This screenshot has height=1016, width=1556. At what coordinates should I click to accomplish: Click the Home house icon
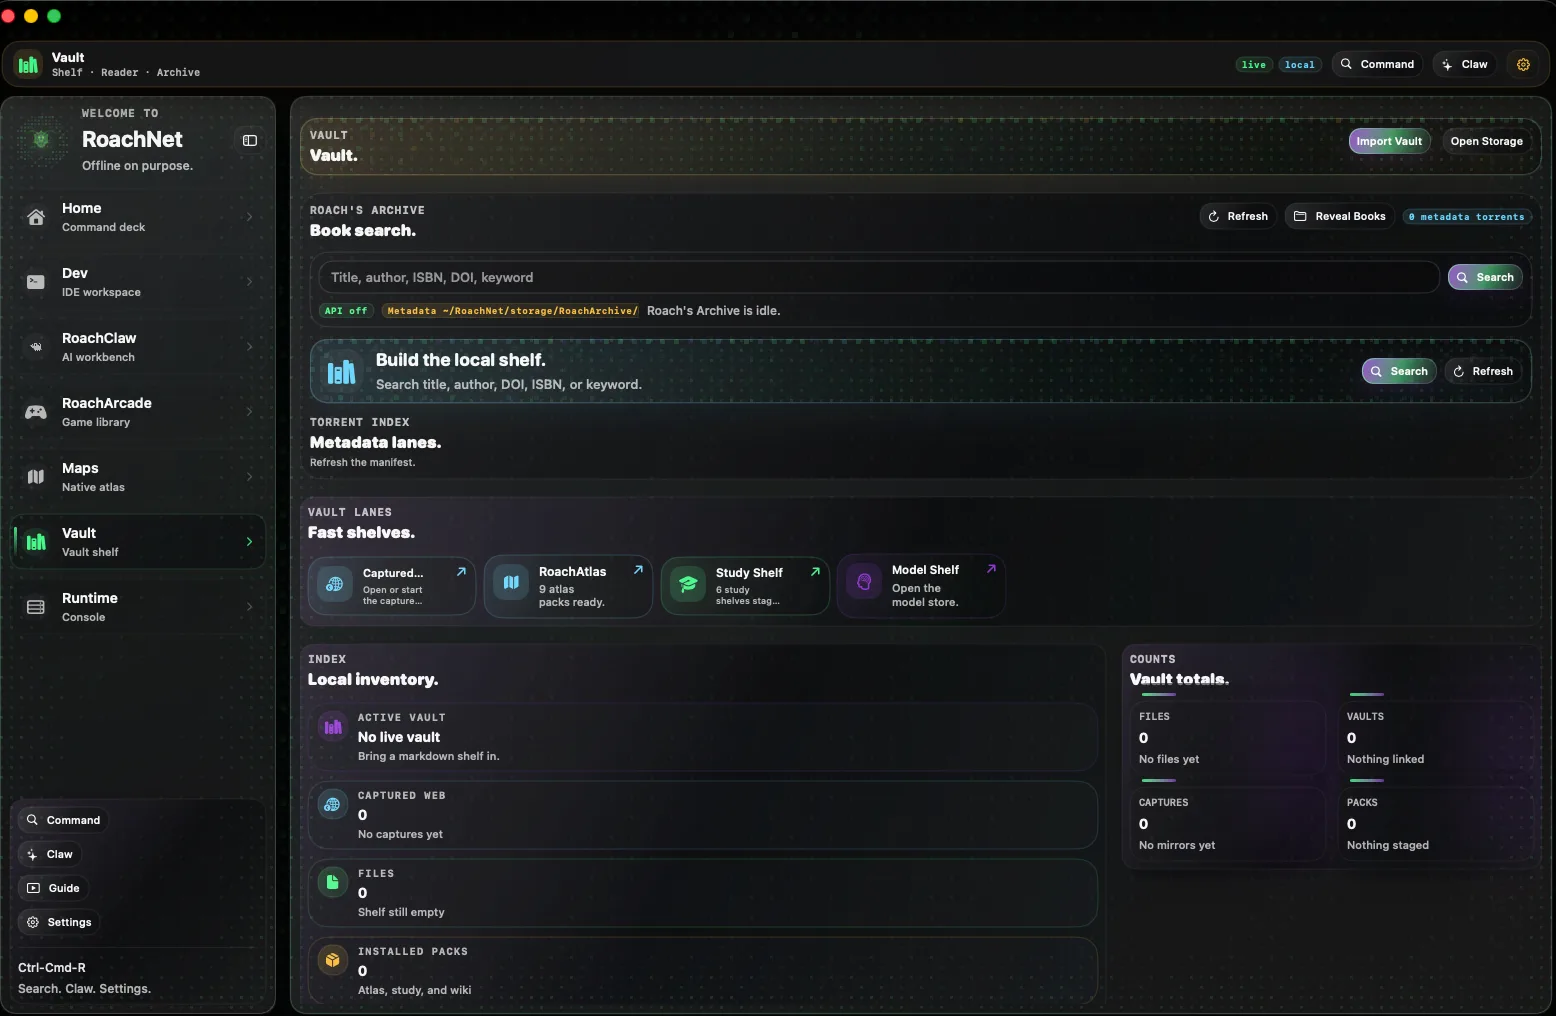pos(36,217)
